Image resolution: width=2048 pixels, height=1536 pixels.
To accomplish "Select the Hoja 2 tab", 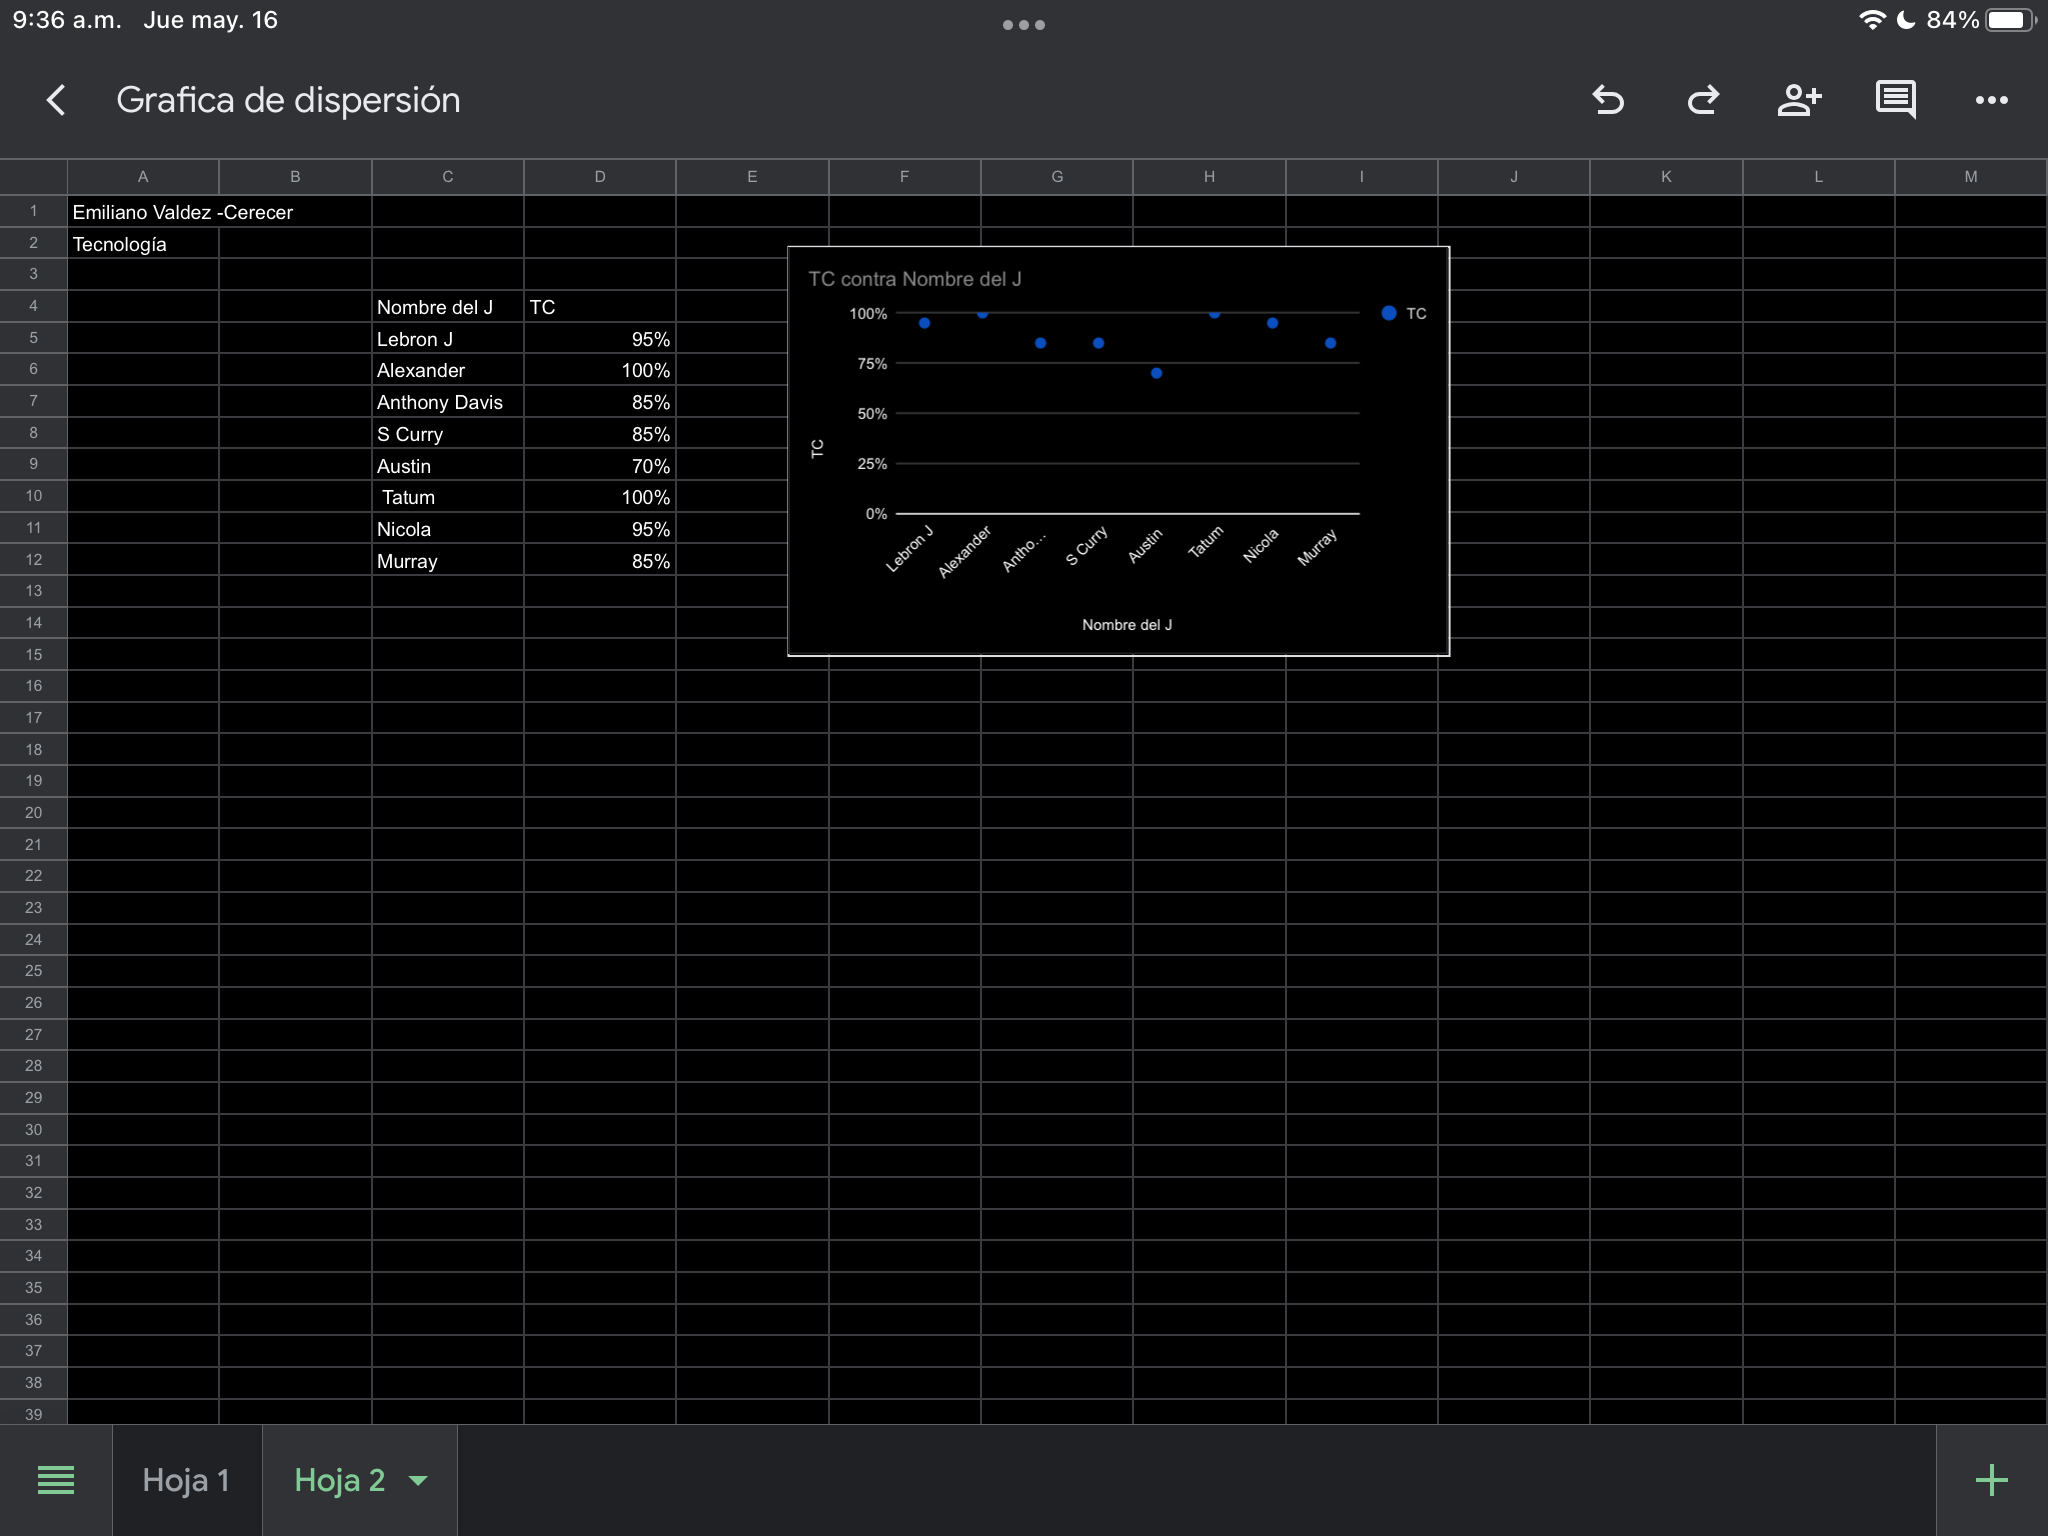I will tap(339, 1480).
